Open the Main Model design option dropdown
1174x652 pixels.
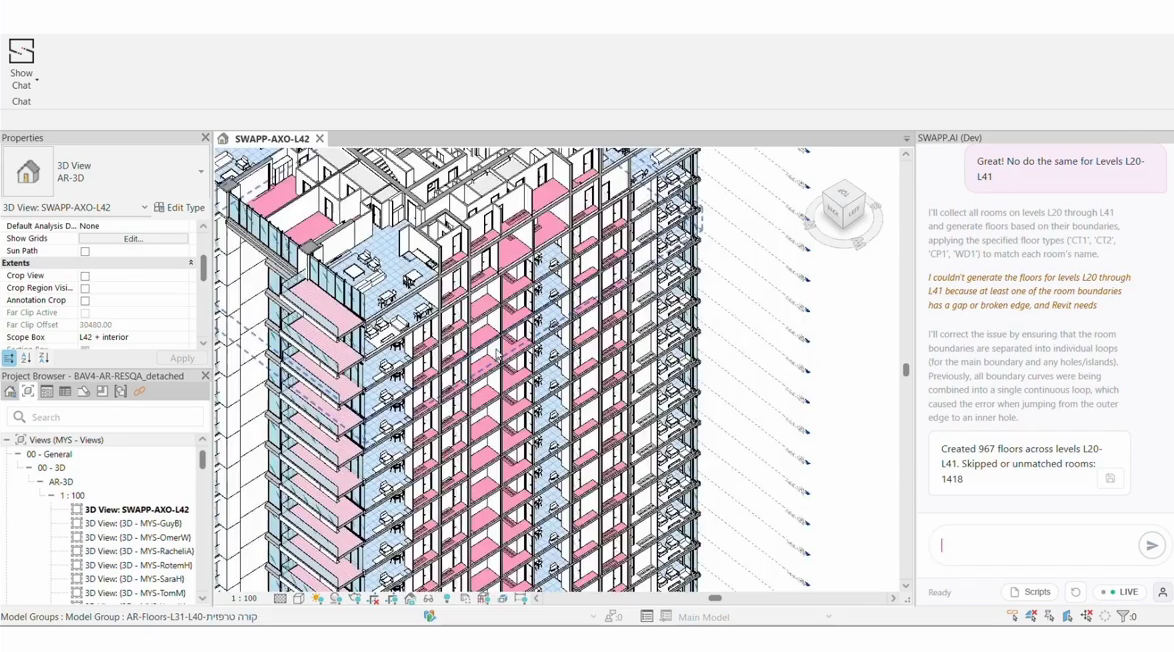tap(828, 617)
